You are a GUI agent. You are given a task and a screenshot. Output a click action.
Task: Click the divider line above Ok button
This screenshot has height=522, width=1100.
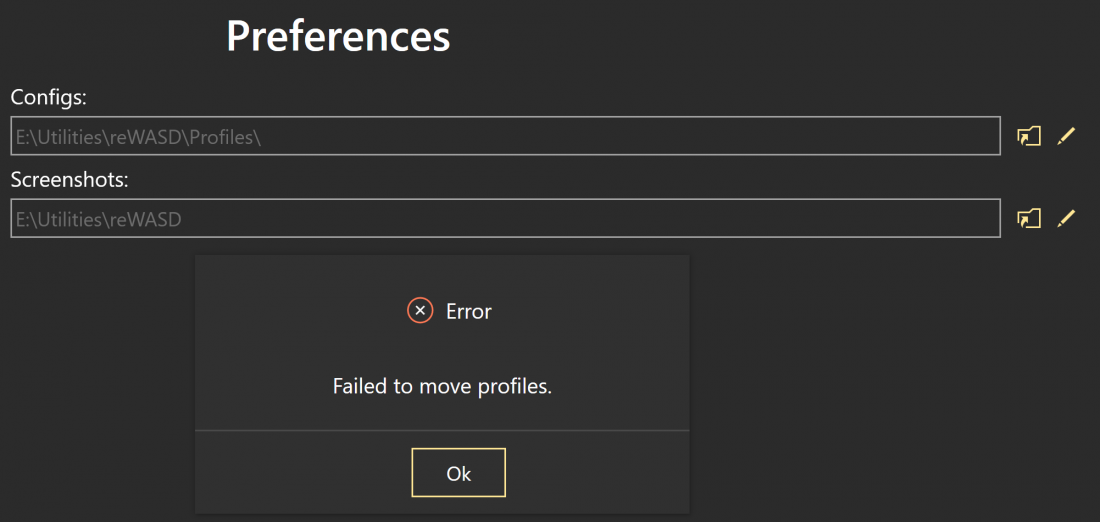[442, 429]
